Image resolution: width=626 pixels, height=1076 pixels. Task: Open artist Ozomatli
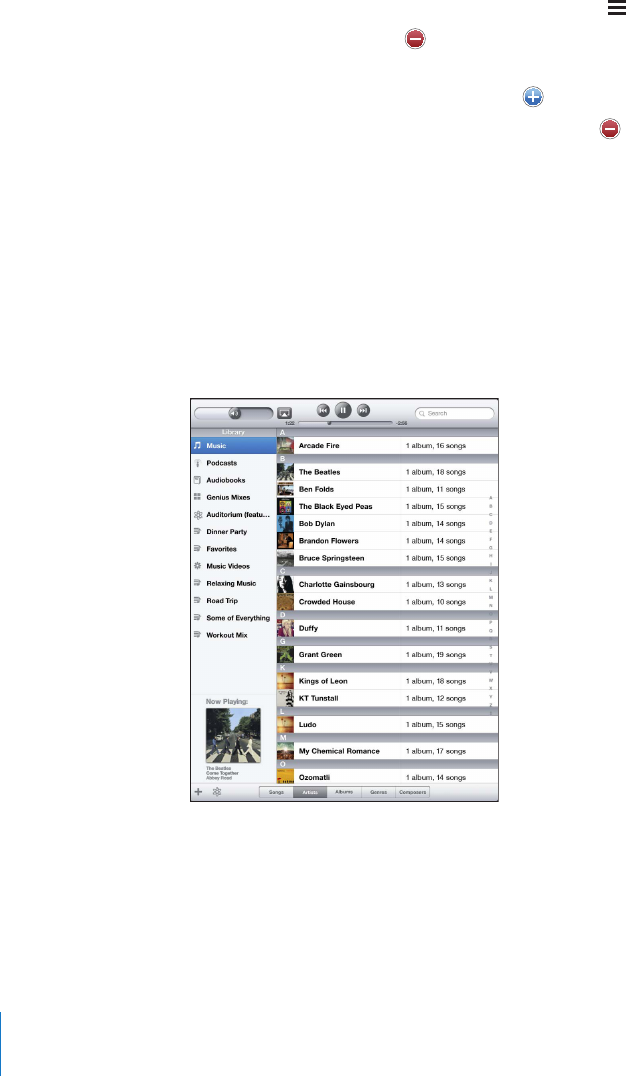pyautogui.click(x=387, y=777)
